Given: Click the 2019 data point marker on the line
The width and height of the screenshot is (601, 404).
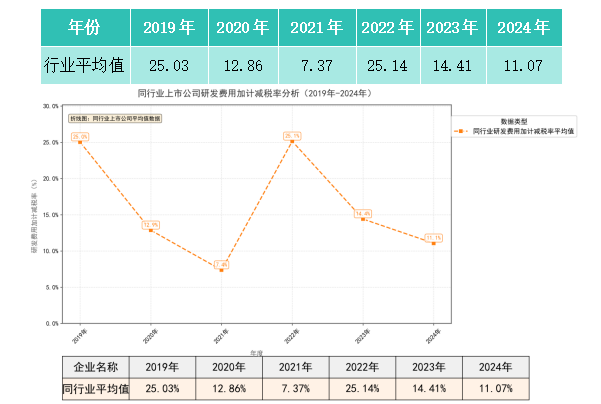Looking at the screenshot, I should pyautogui.click(x=80, y=142).
